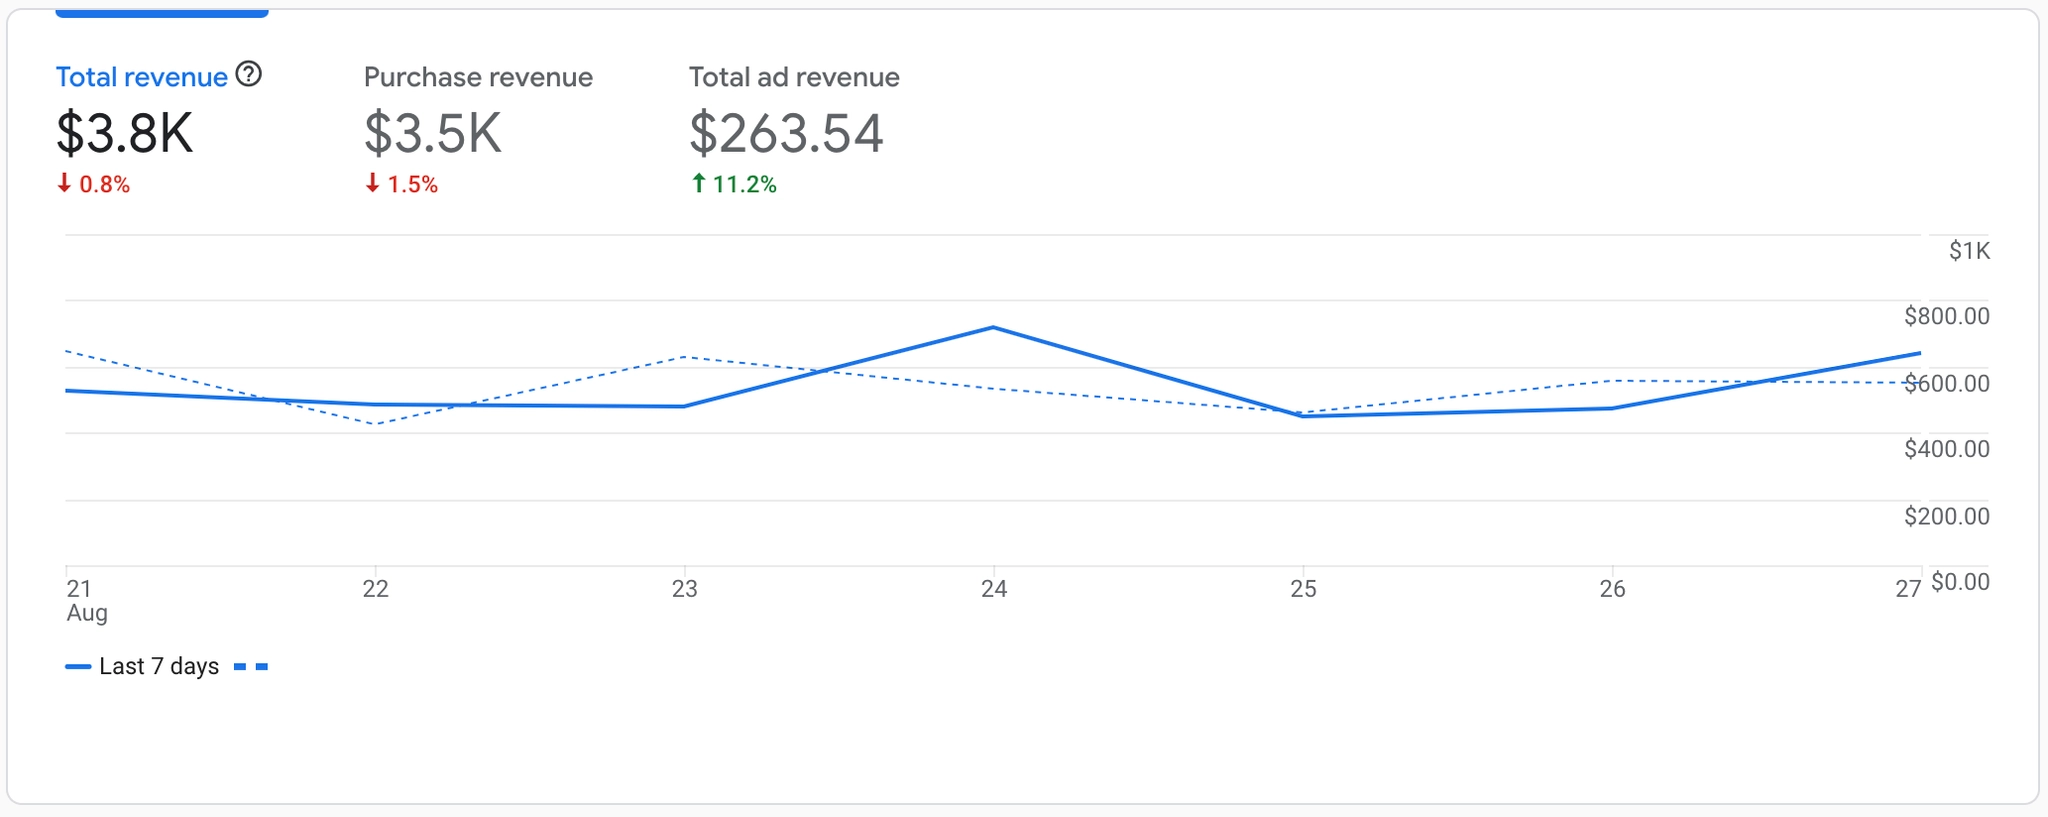
Task: Click the dashed line legend marker
Action: tap(251, 667)
